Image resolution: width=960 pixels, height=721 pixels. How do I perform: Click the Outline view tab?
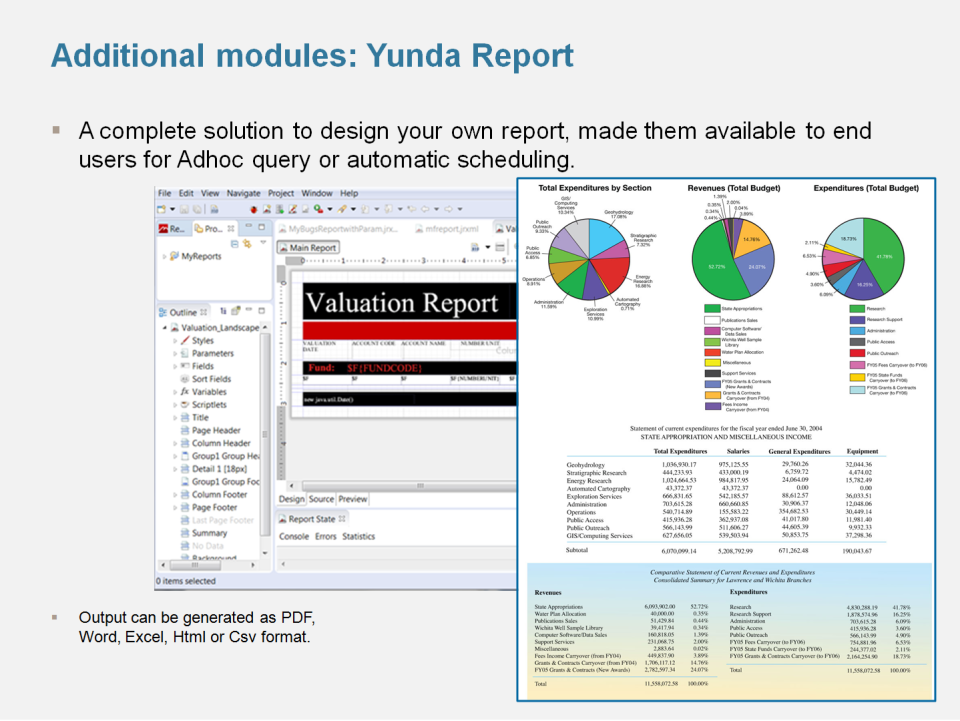click(183, 312)
